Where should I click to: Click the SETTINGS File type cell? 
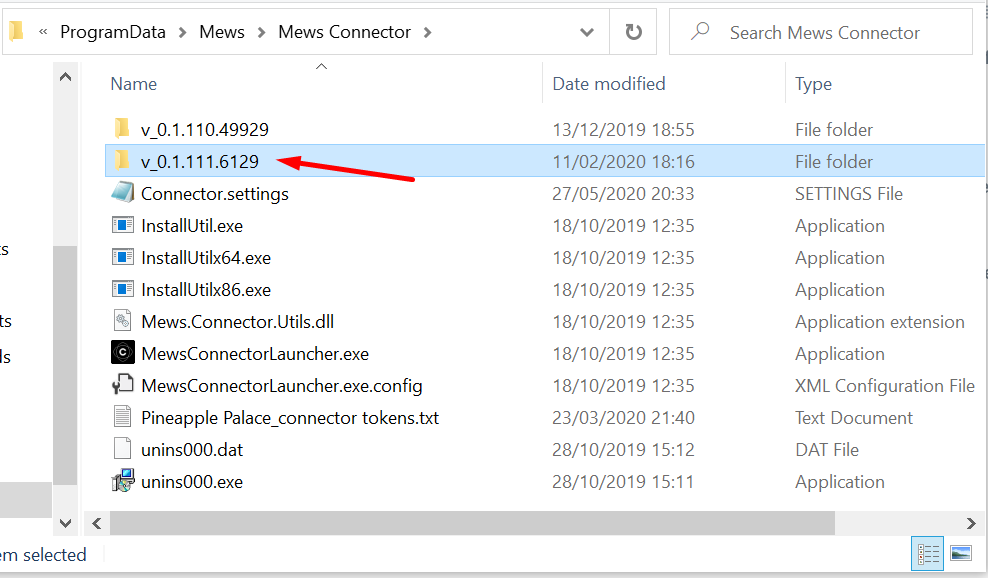pos(849,194)
